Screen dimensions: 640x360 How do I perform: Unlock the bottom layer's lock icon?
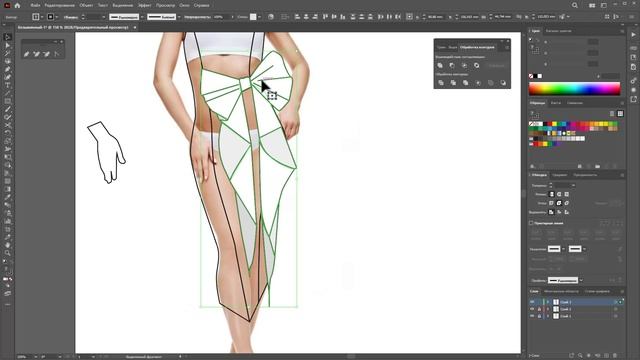[539, 316]
